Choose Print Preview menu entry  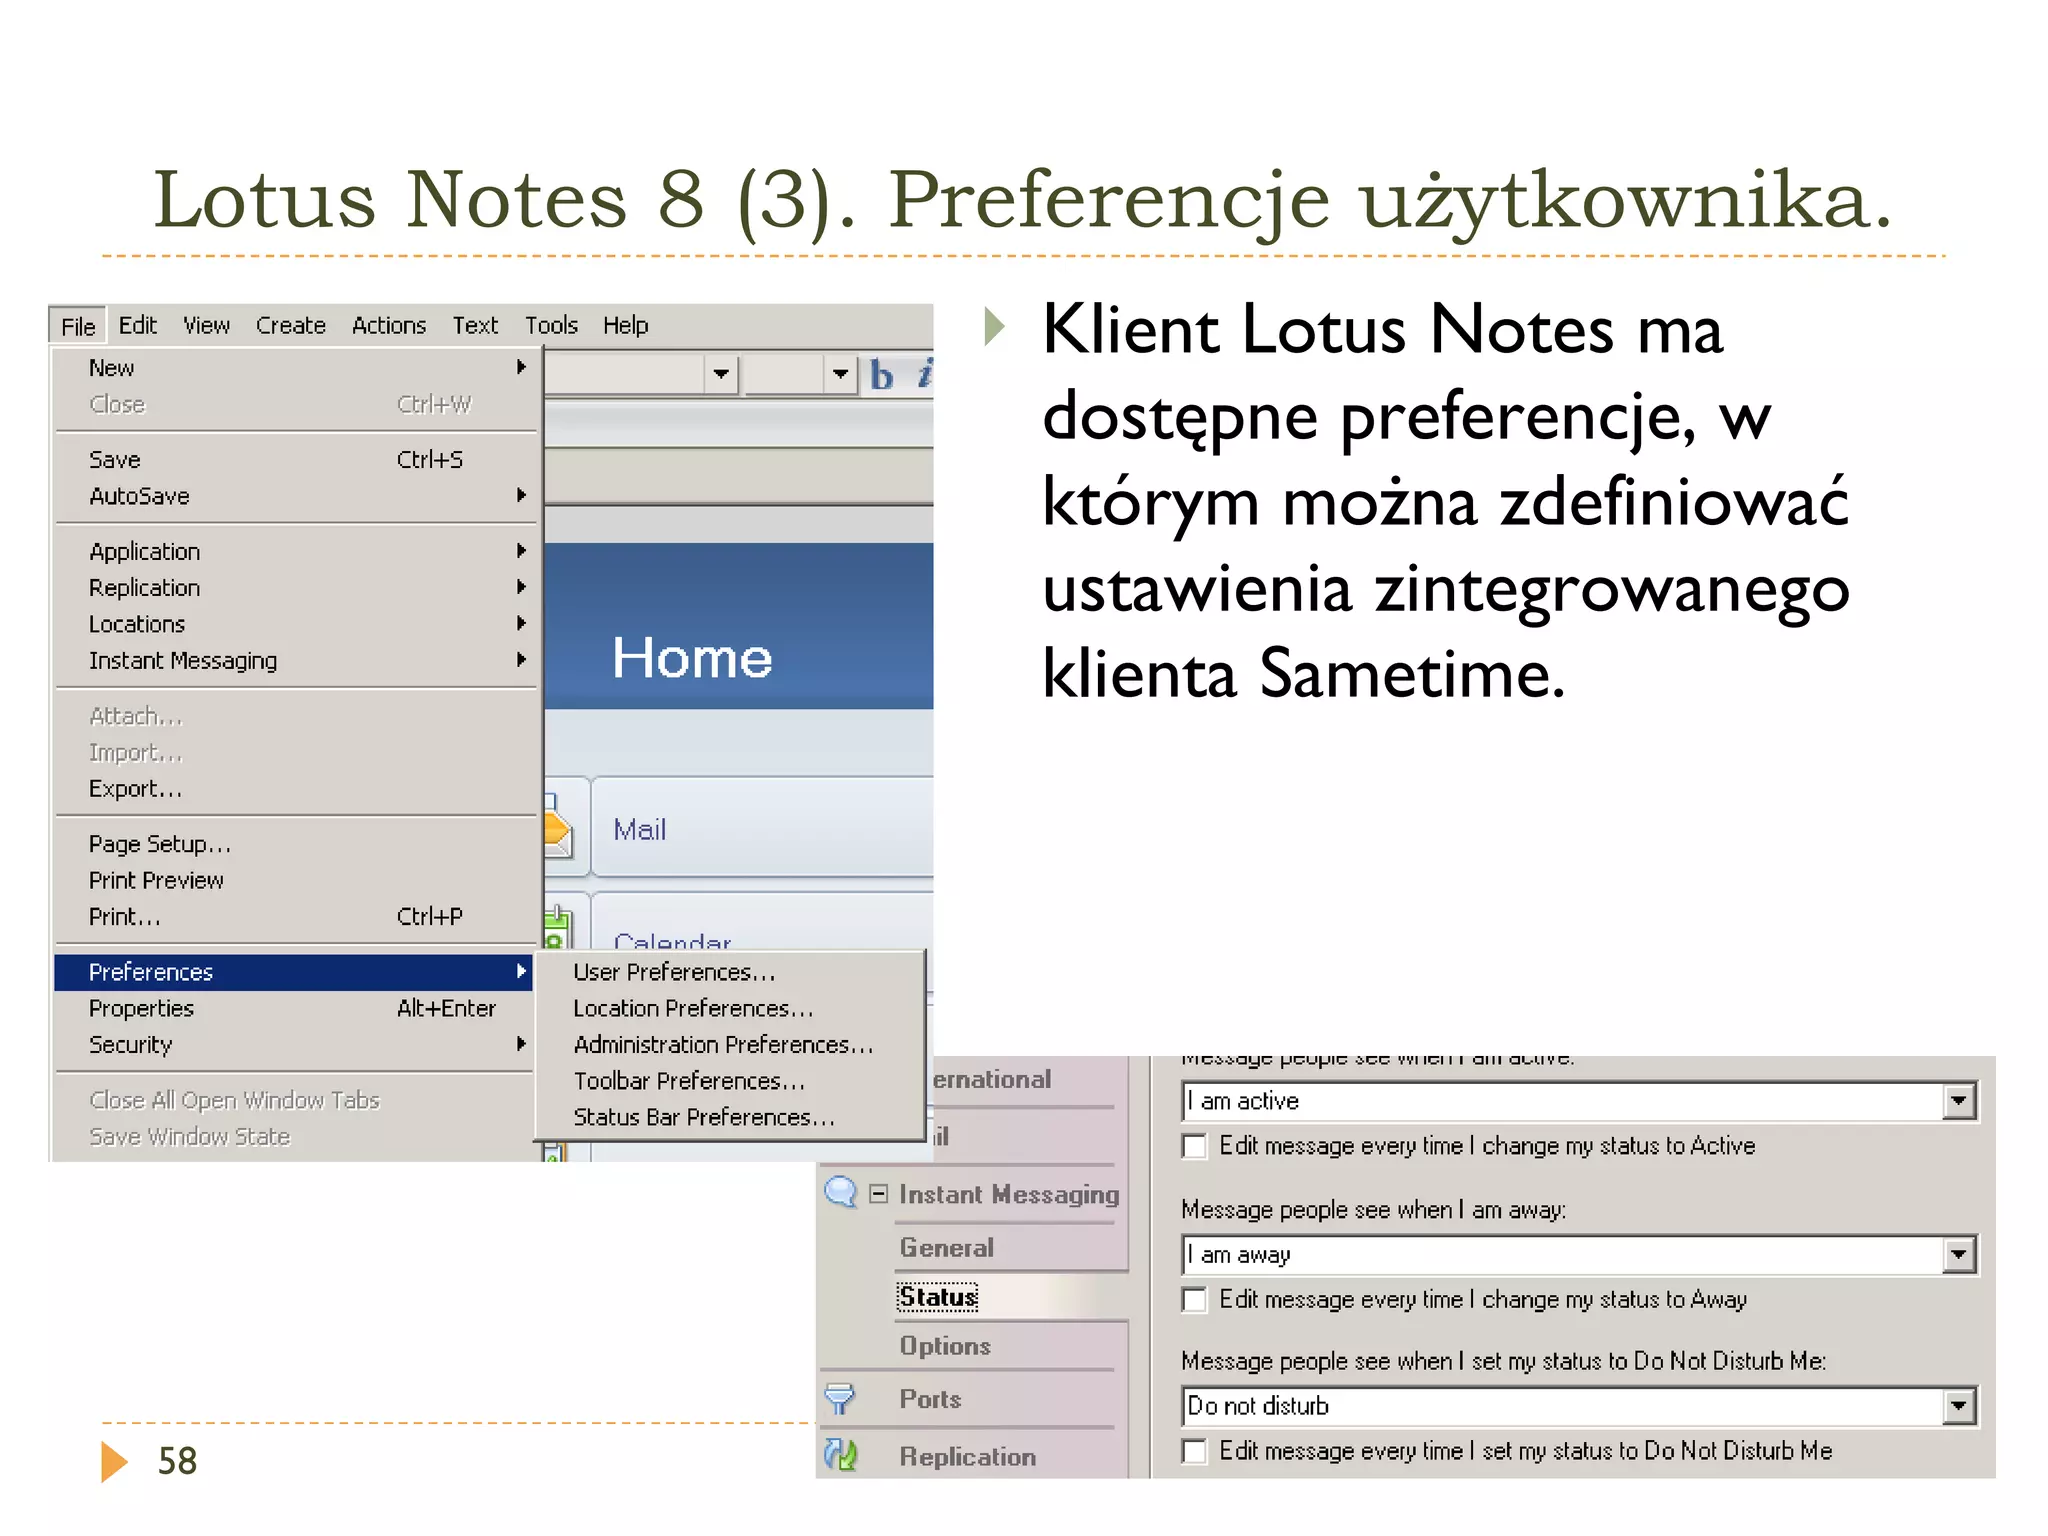tap(296, 881)
